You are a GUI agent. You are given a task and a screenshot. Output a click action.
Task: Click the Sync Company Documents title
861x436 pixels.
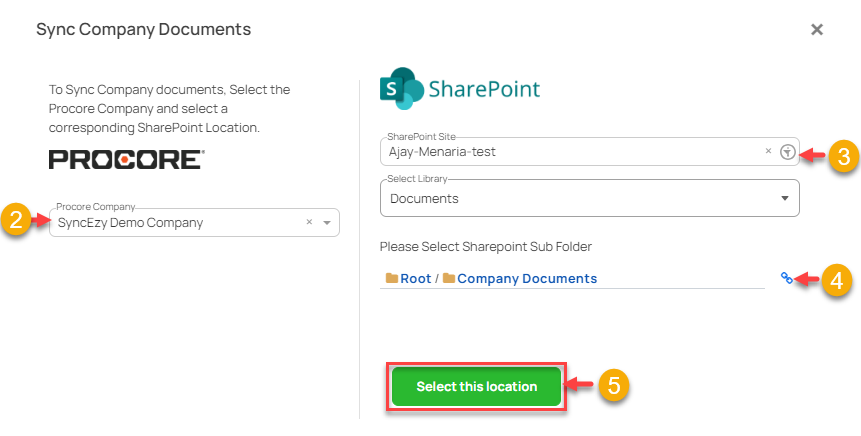[144, 29]
